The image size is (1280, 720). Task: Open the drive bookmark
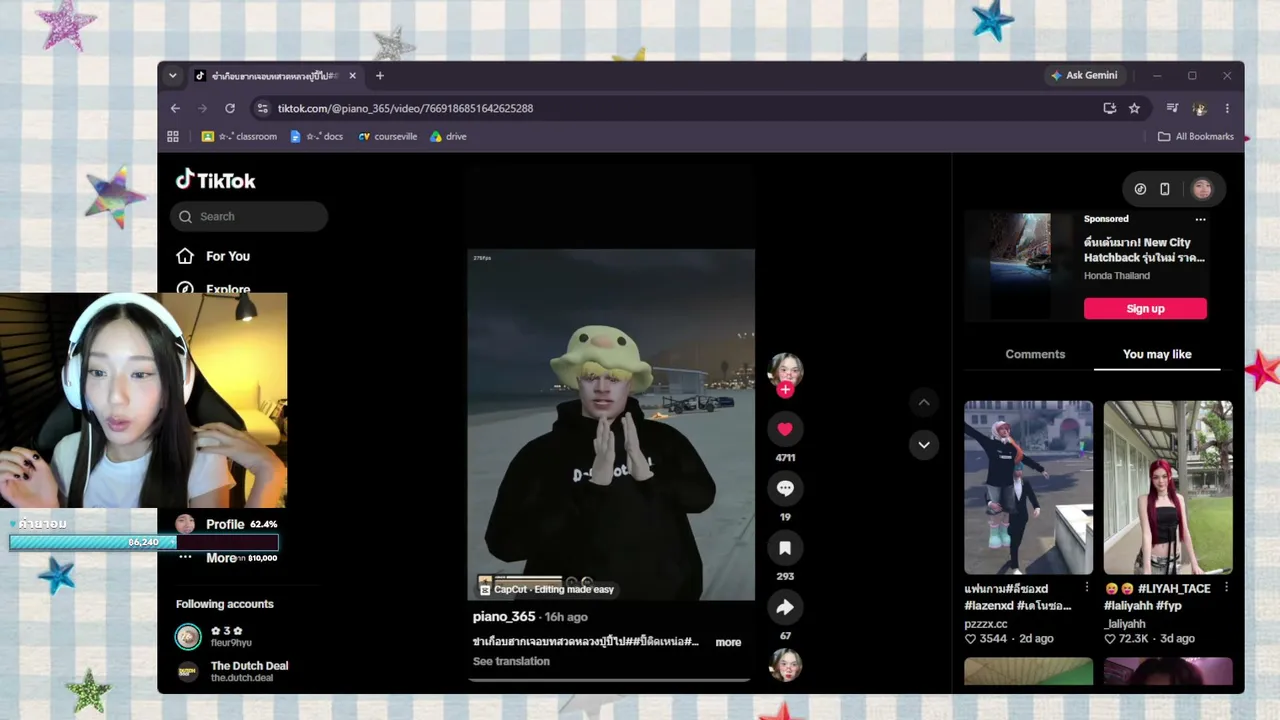[448, 136]
